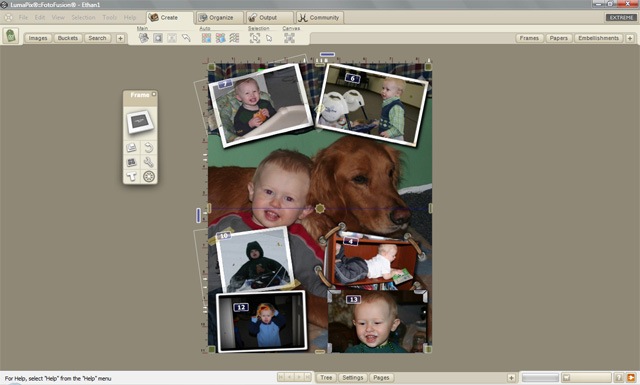The height and width of the screenshot is (385, 640).
Task: Click the last page navigation arrow
Action: pos(308,377)
